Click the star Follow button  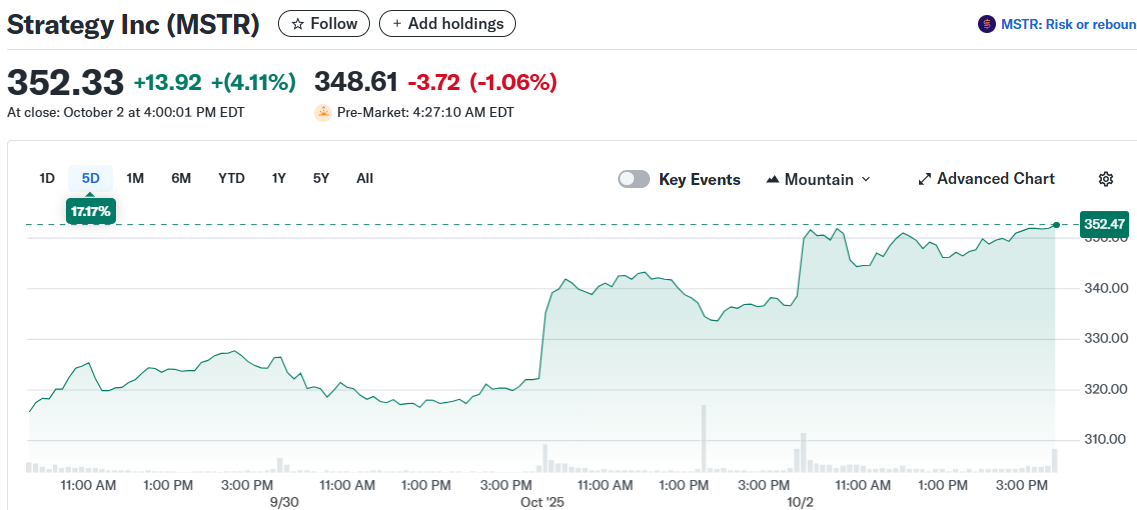(323, 23)
